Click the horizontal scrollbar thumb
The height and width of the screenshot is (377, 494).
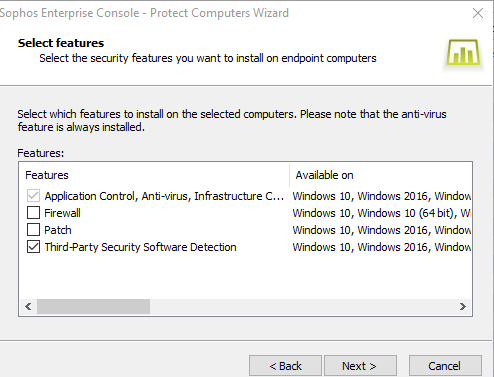[93, 306]
